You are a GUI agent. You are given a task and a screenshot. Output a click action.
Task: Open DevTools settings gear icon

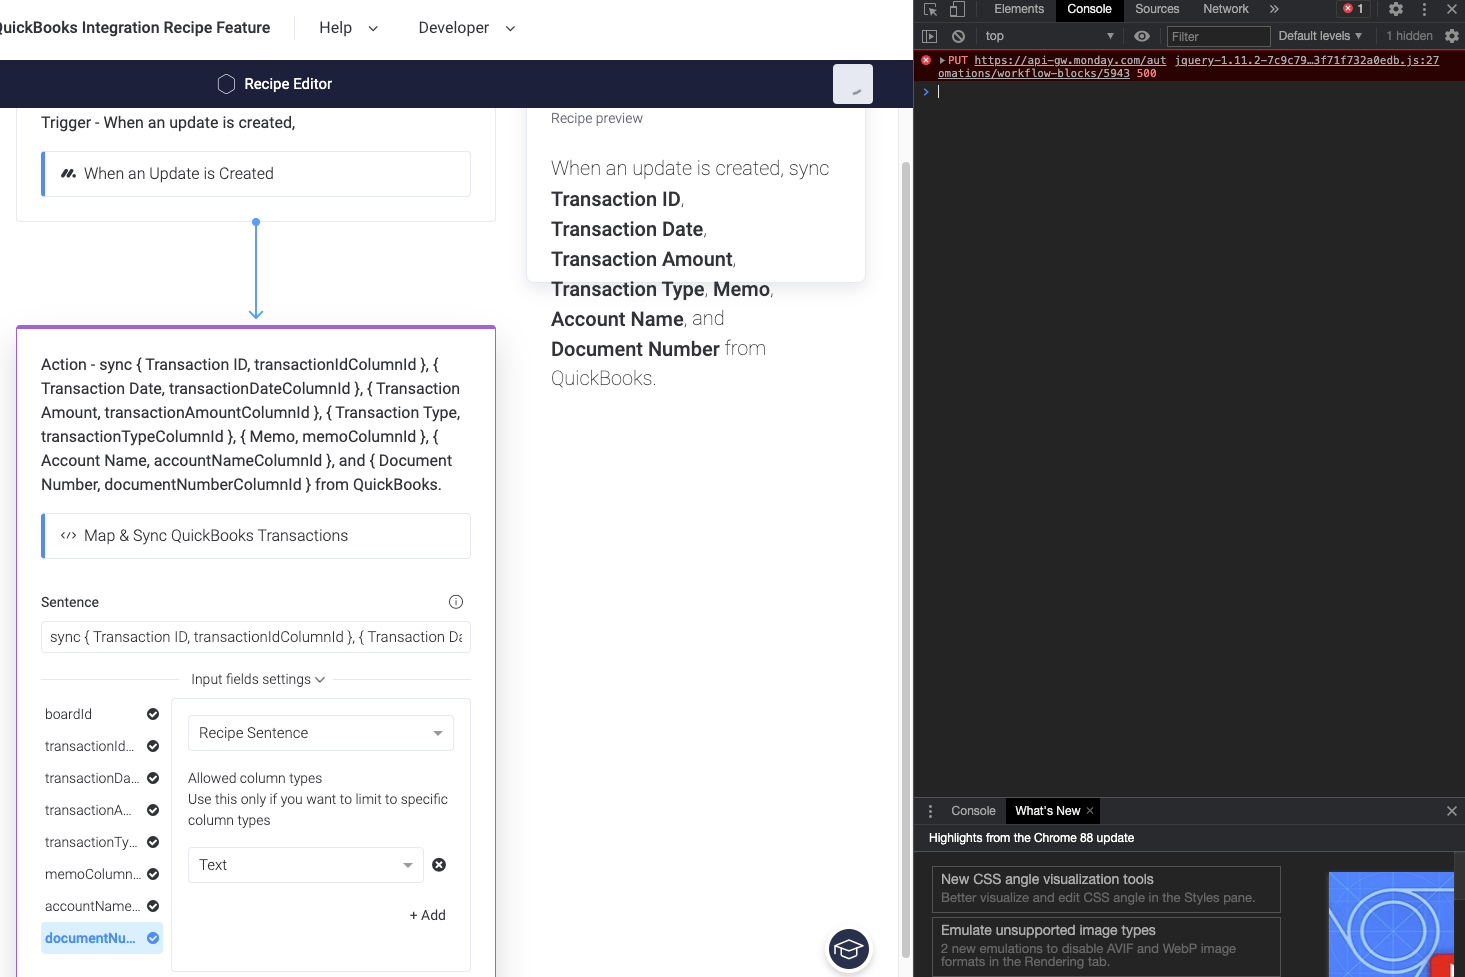pyautogui.click(x=1396, y=9)
